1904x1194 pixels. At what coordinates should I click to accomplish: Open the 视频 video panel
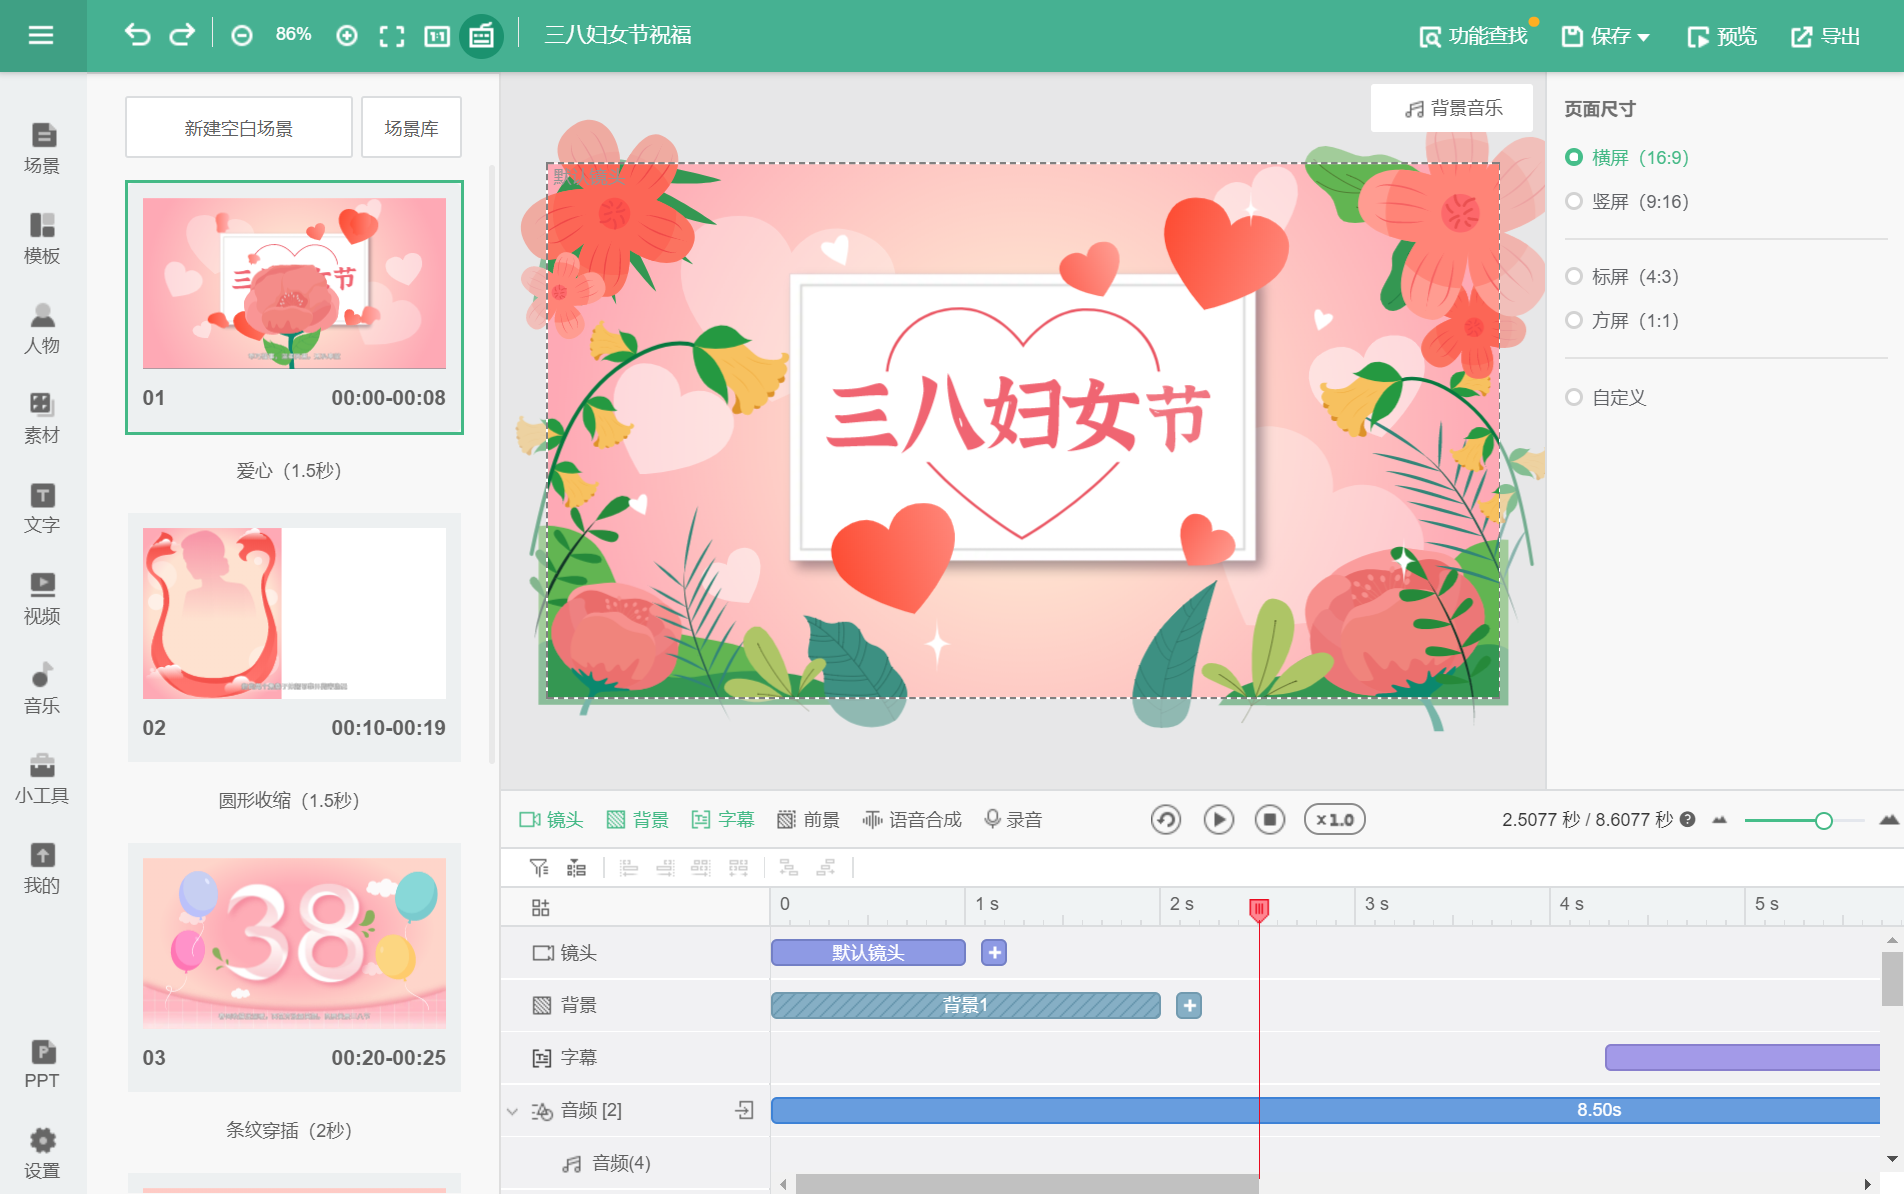42,598
